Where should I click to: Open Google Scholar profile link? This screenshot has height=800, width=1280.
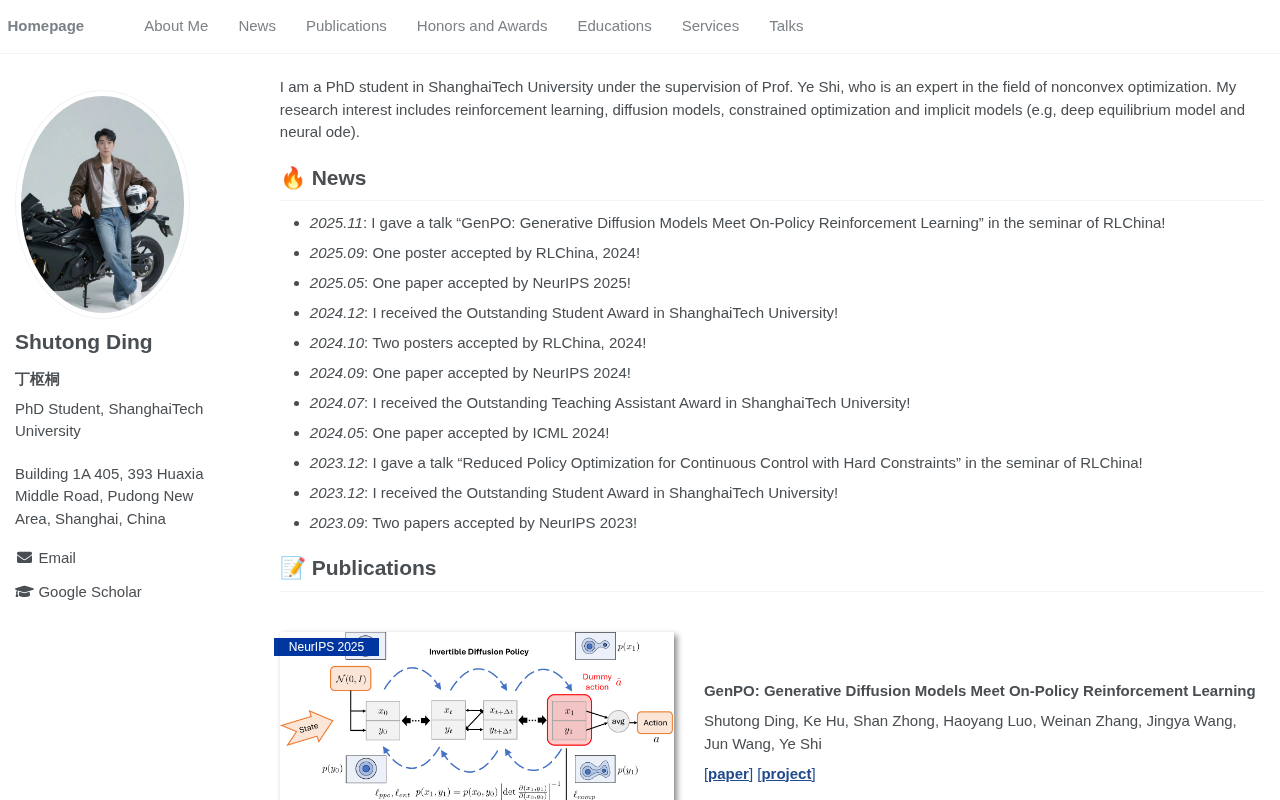(90, 592)
